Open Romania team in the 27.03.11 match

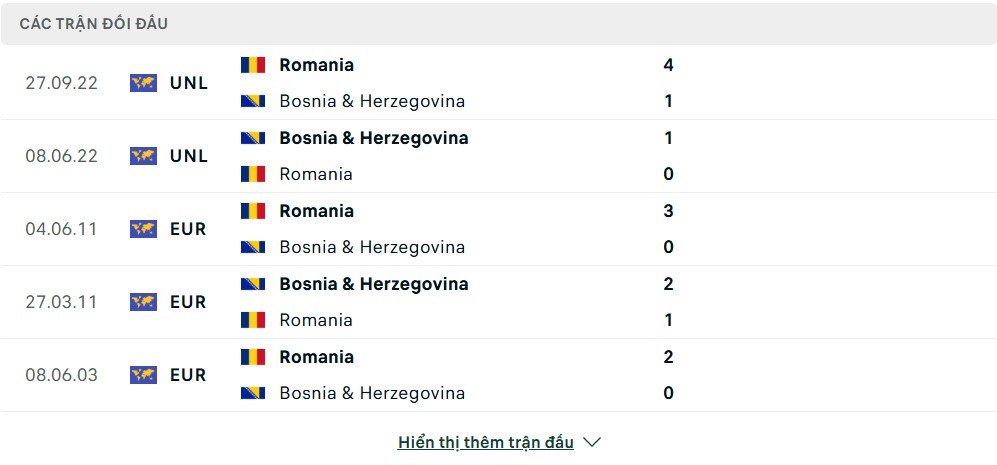click(316, 320)
